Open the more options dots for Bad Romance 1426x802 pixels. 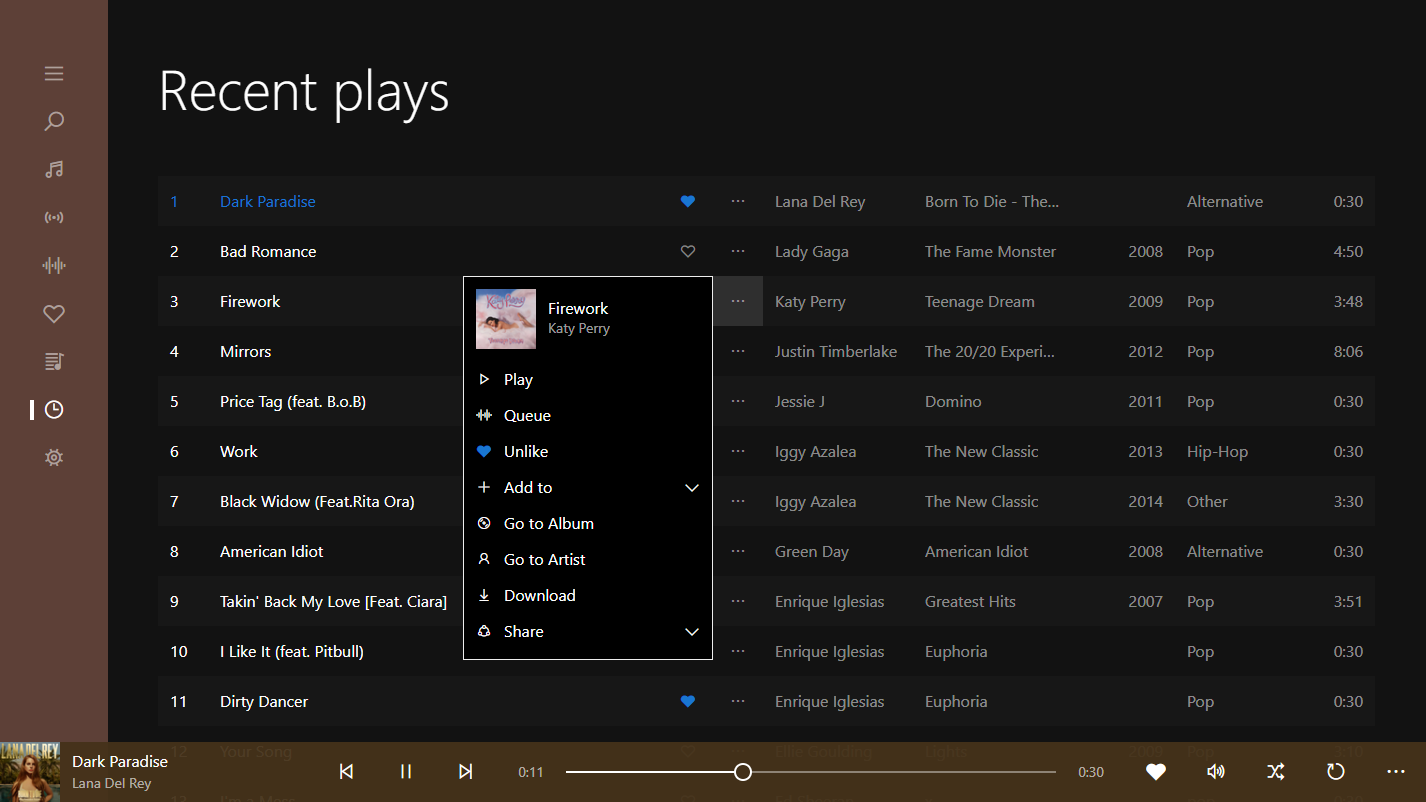pyautogui.click(x=738, y=251)
